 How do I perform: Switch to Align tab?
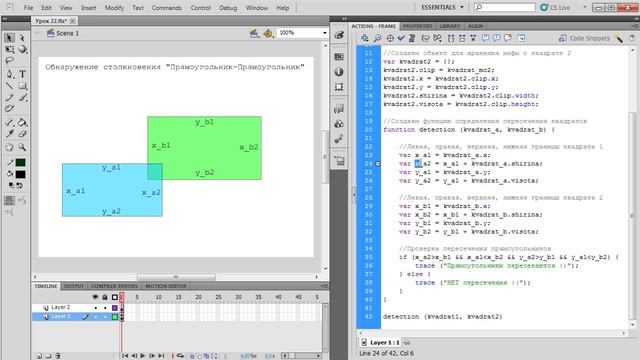click(475, 26)
